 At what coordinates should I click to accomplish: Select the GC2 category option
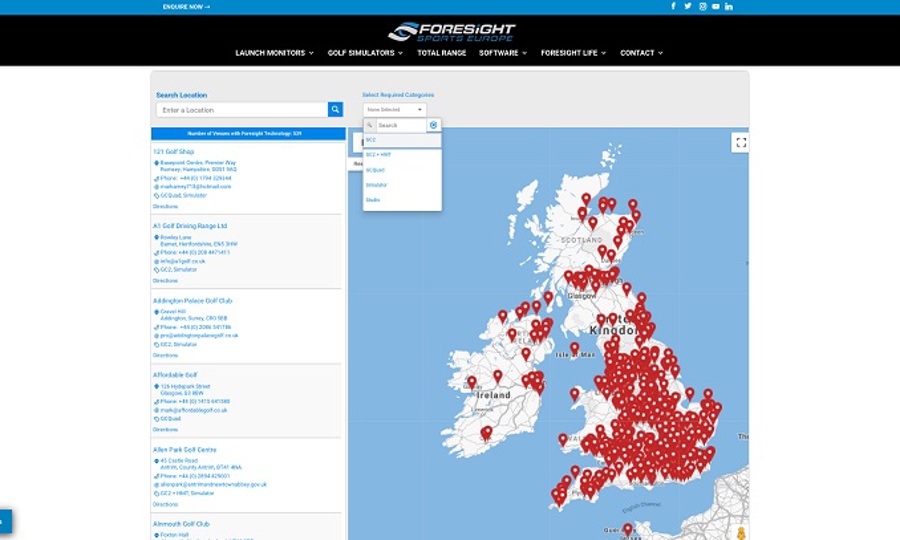pos(402,140)
